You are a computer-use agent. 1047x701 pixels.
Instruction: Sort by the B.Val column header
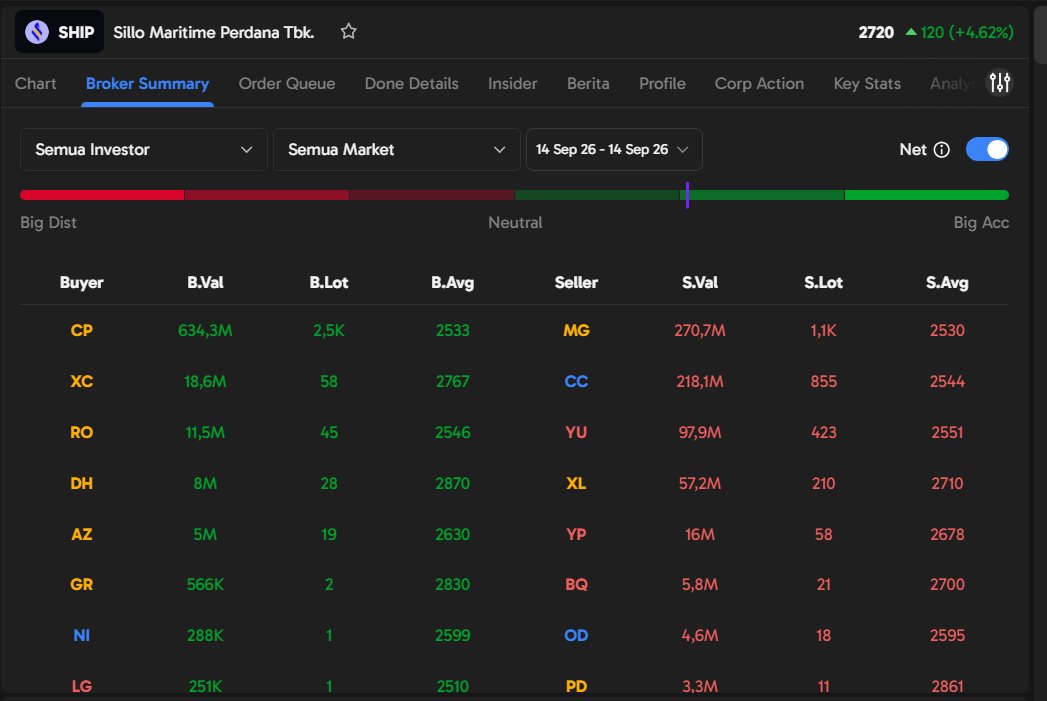point(205,282)
